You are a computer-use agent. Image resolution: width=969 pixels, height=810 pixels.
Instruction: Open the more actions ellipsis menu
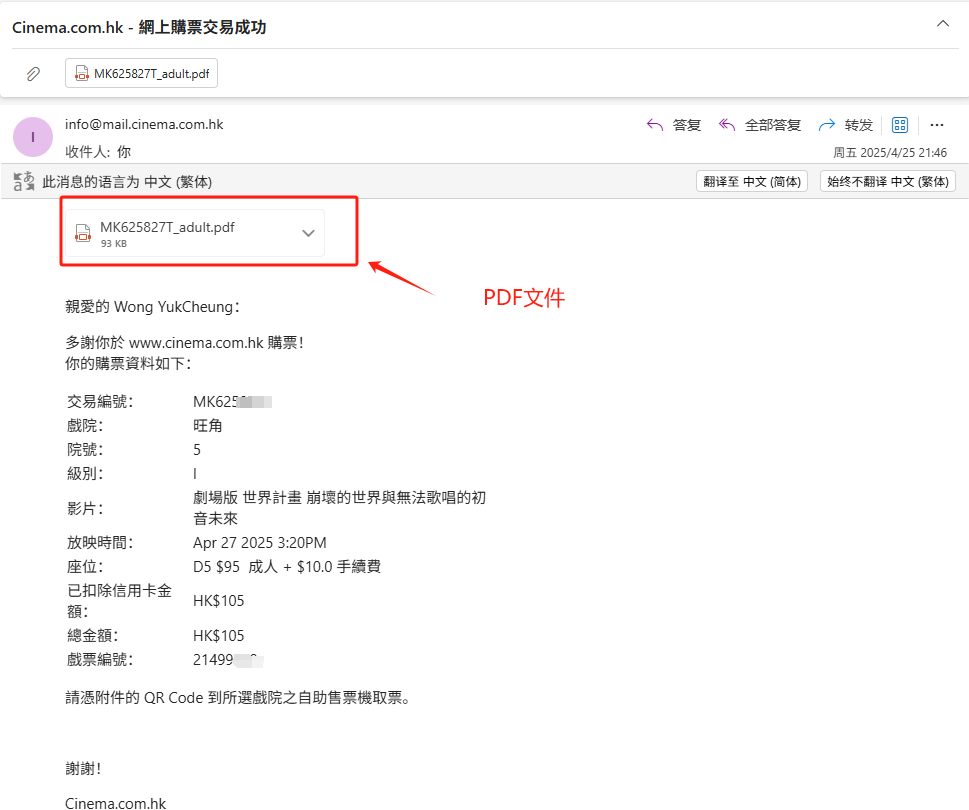[x=937, y=125]
